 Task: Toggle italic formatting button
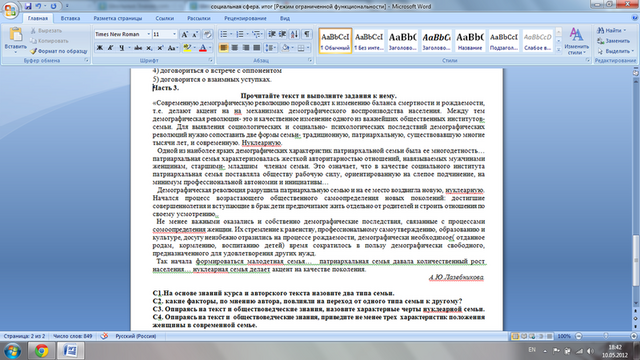point(110,48)
